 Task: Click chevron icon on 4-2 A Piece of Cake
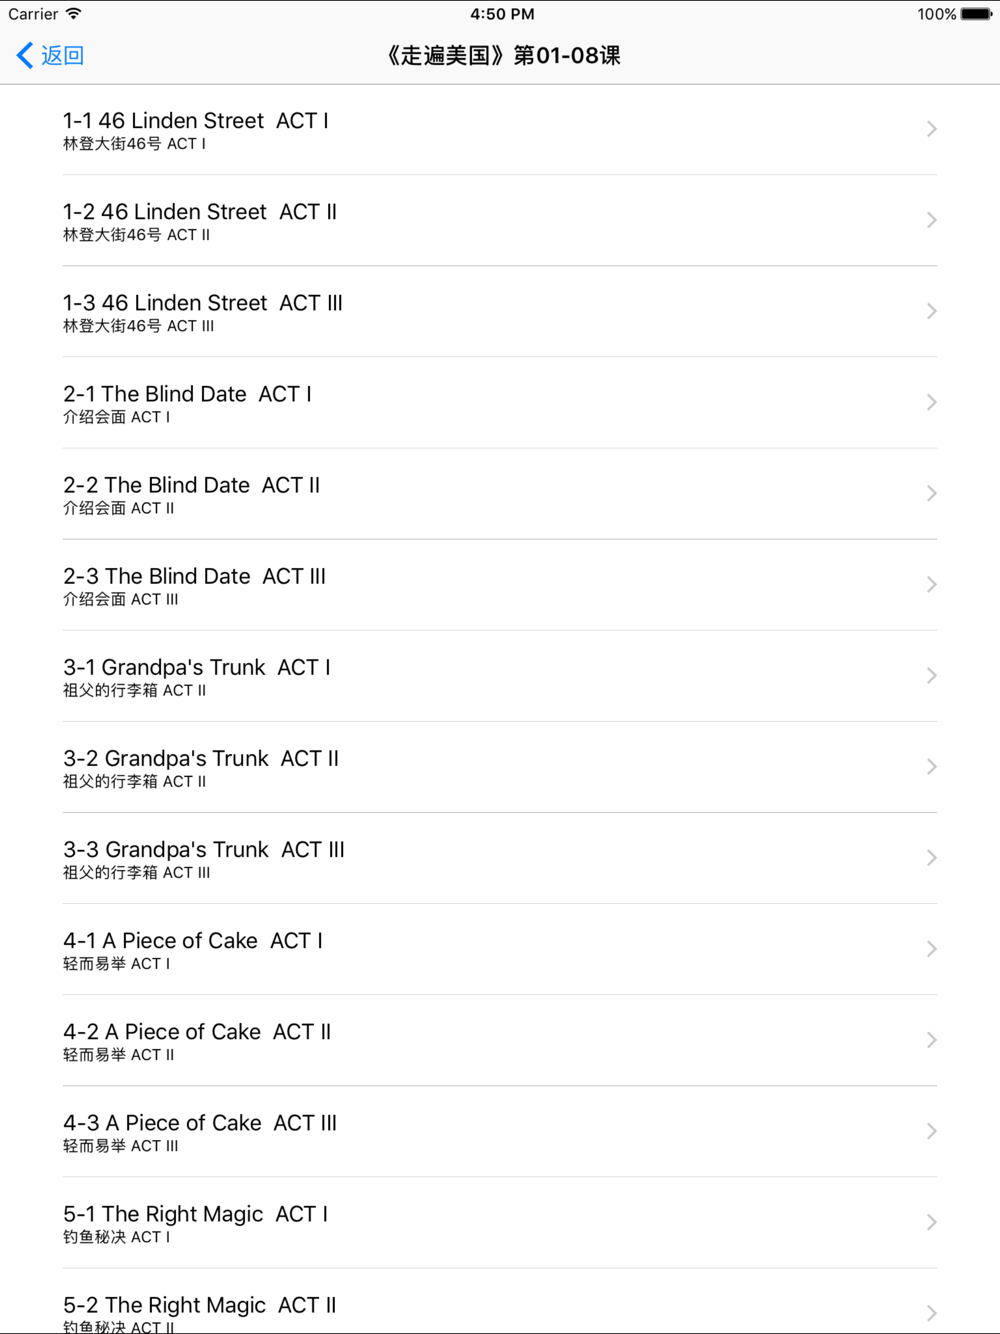point(931,1040)
